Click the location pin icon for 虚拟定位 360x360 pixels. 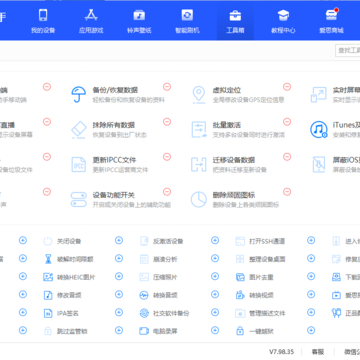click(x=199, y=95)
